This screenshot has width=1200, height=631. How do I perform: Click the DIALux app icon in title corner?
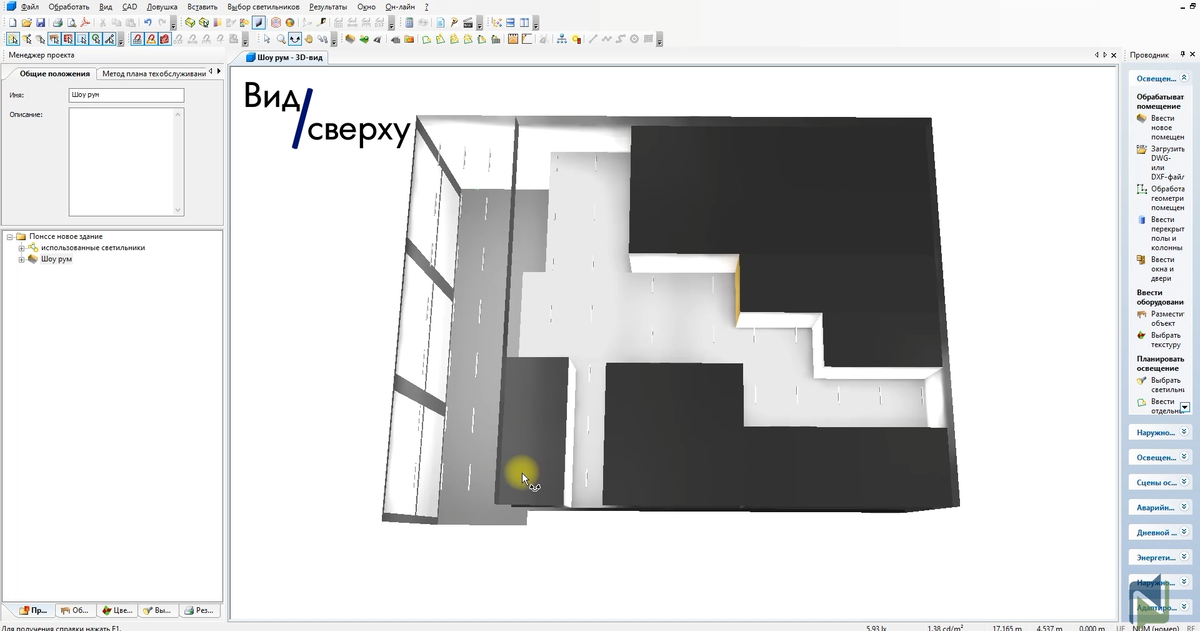pyautogui.click(x=9, y=6)
